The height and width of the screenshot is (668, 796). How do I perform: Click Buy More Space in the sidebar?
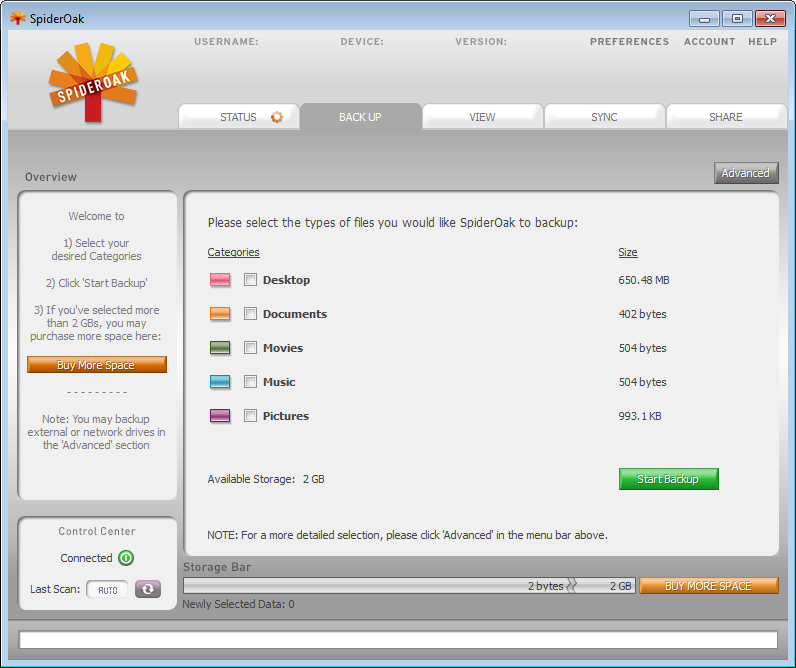97,365
